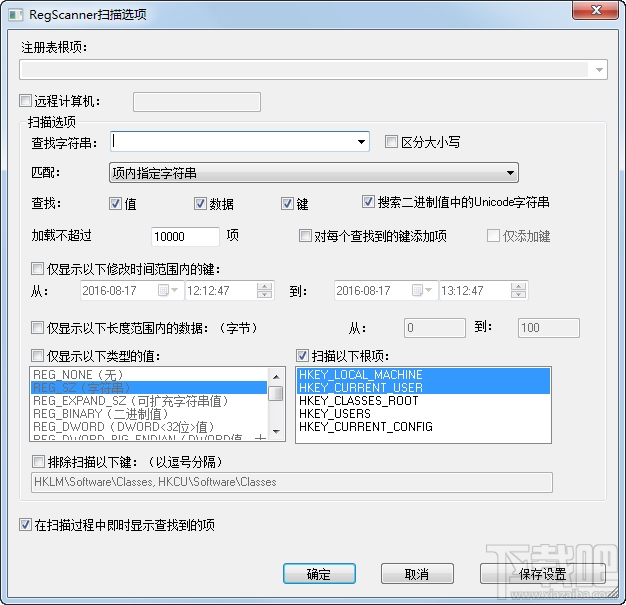Select HKEY_CURRENT_CONFIG root key

pos(424,427)
